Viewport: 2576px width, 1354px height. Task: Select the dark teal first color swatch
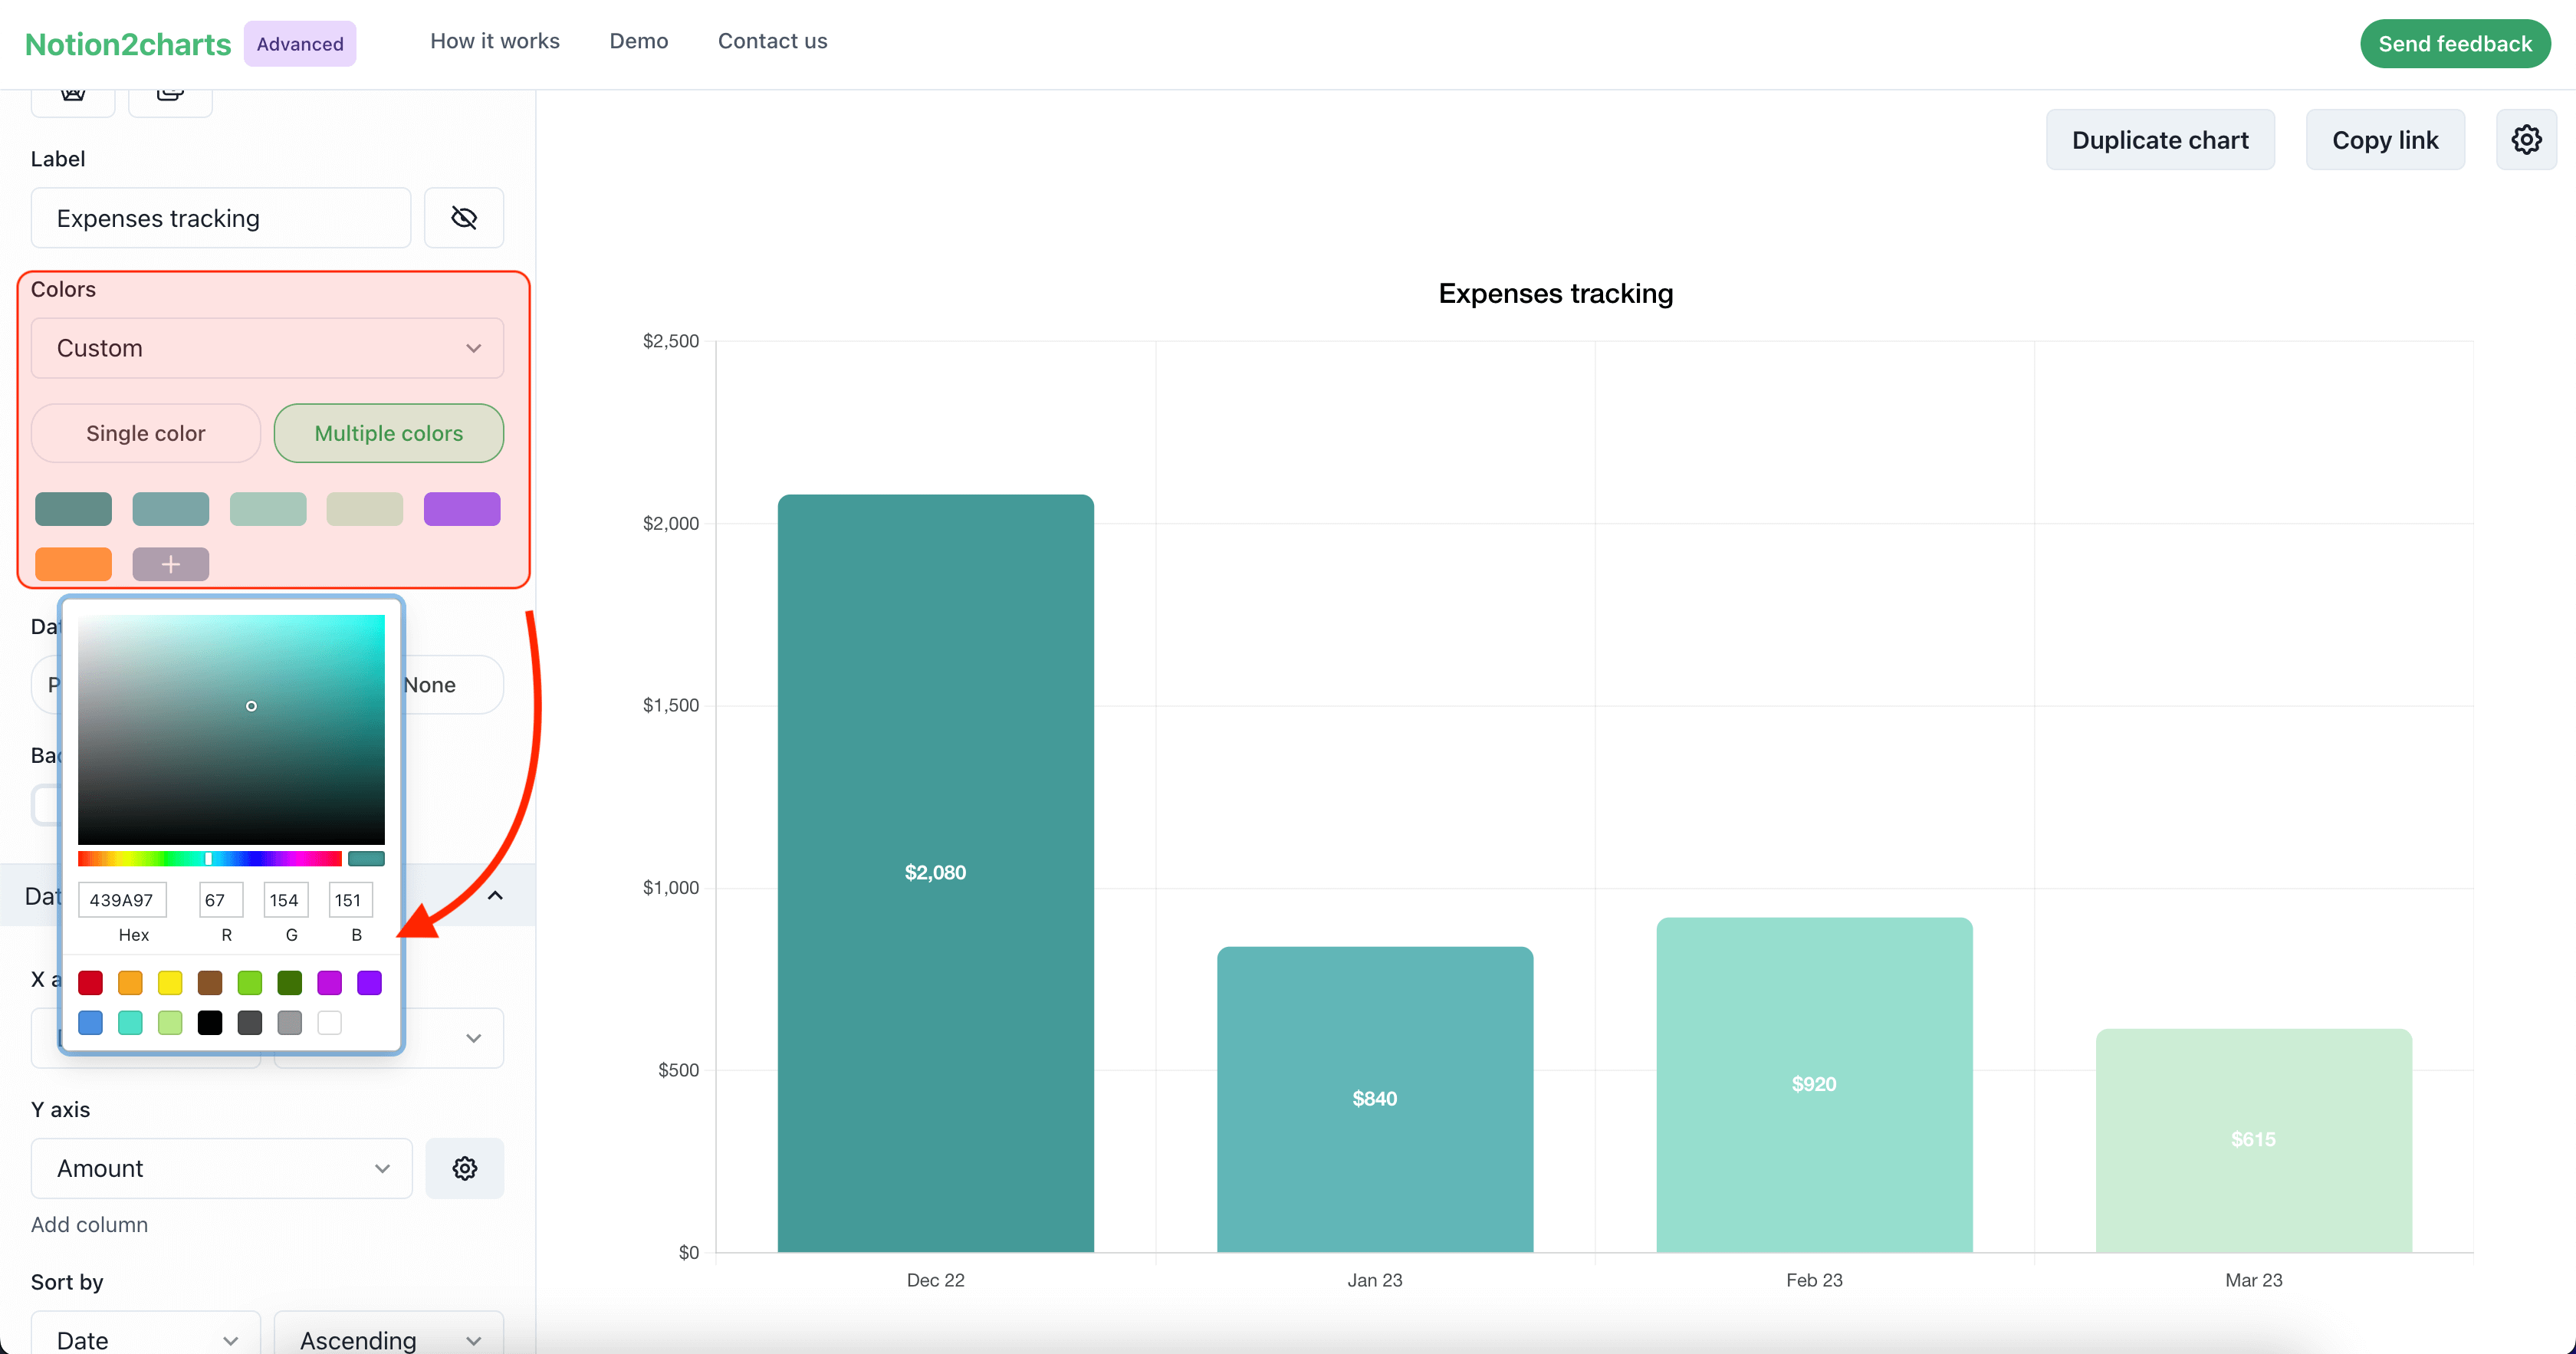coord(73,509)
